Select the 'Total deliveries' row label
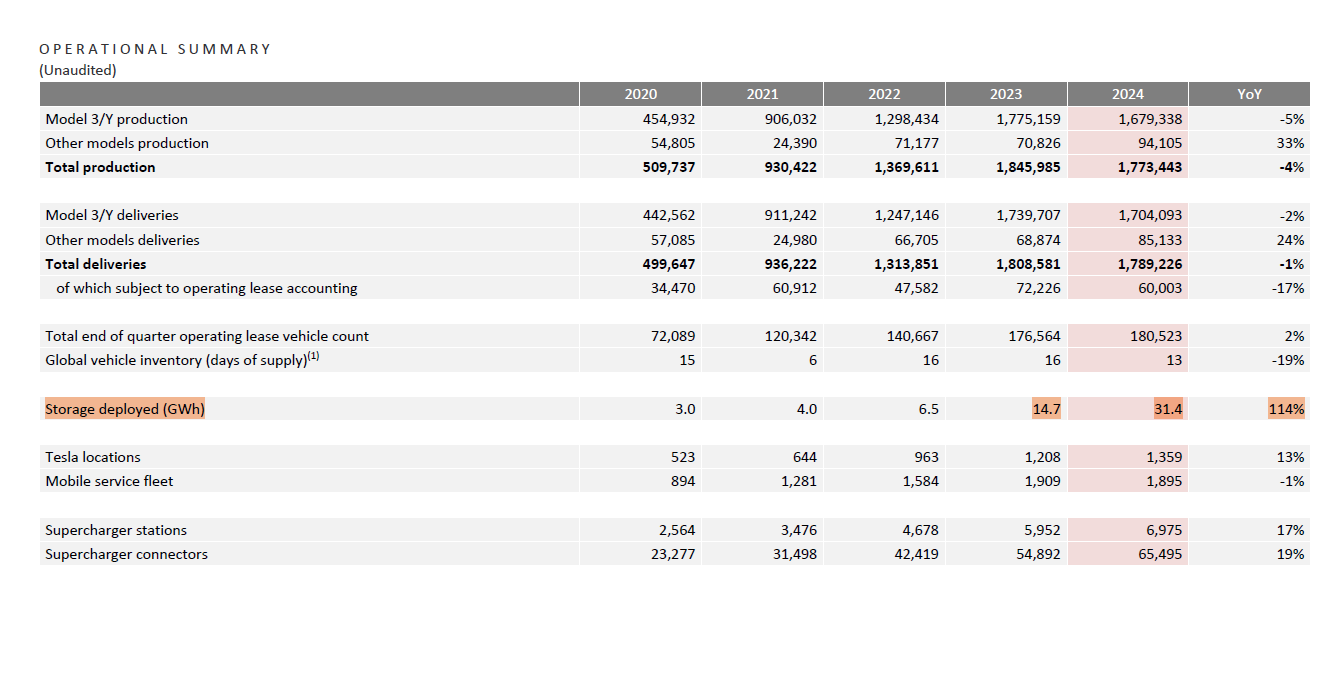1340x676 pixels. tap(96, 264)
